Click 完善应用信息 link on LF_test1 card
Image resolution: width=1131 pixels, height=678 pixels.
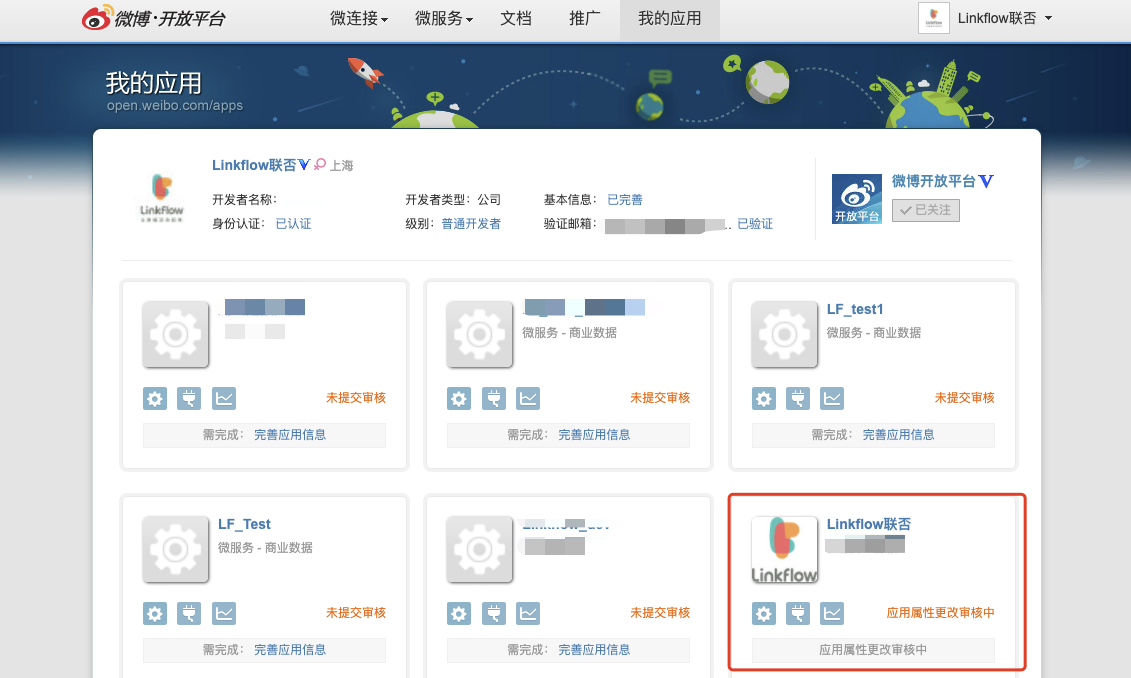[x=898, y=435]
